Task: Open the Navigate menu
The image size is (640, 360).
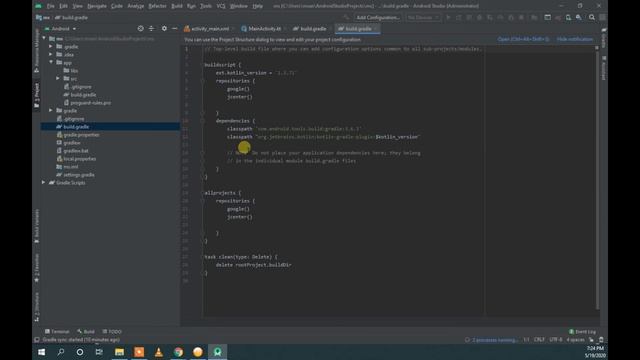Action: tap(97, 6)
